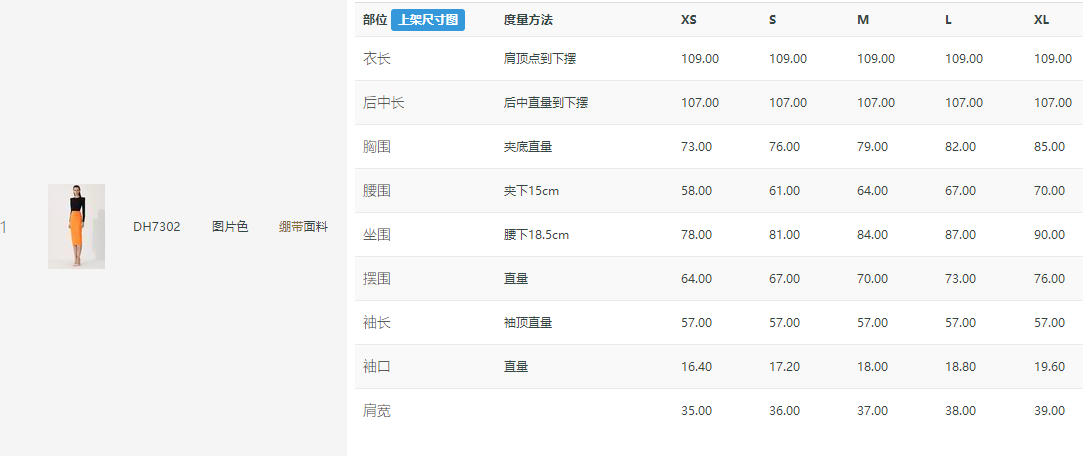Select the 胸围 row label
Screen dimensions: 1083x456
click(376, 146)
